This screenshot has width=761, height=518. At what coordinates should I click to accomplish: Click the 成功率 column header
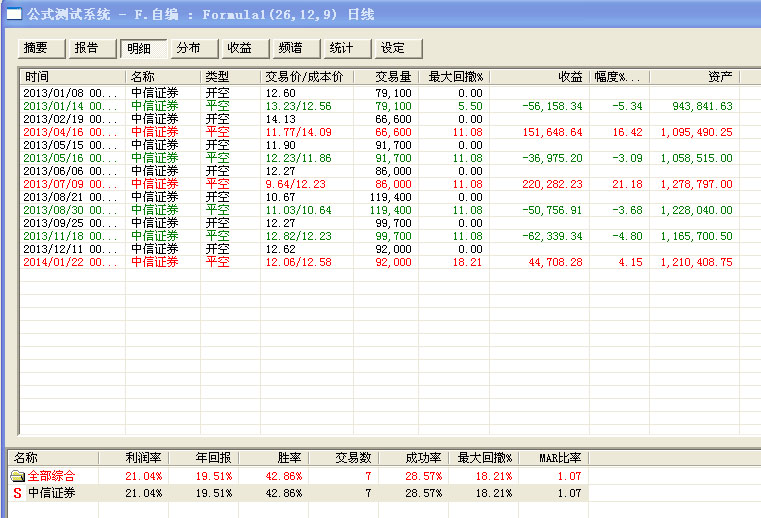click(x=414, y=458)
